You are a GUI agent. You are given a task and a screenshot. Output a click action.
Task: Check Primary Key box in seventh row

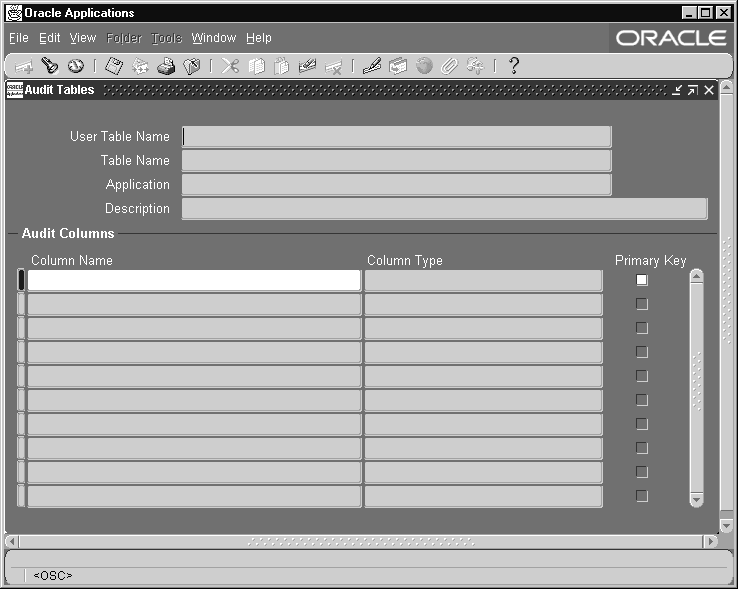[x=642, y=424]
